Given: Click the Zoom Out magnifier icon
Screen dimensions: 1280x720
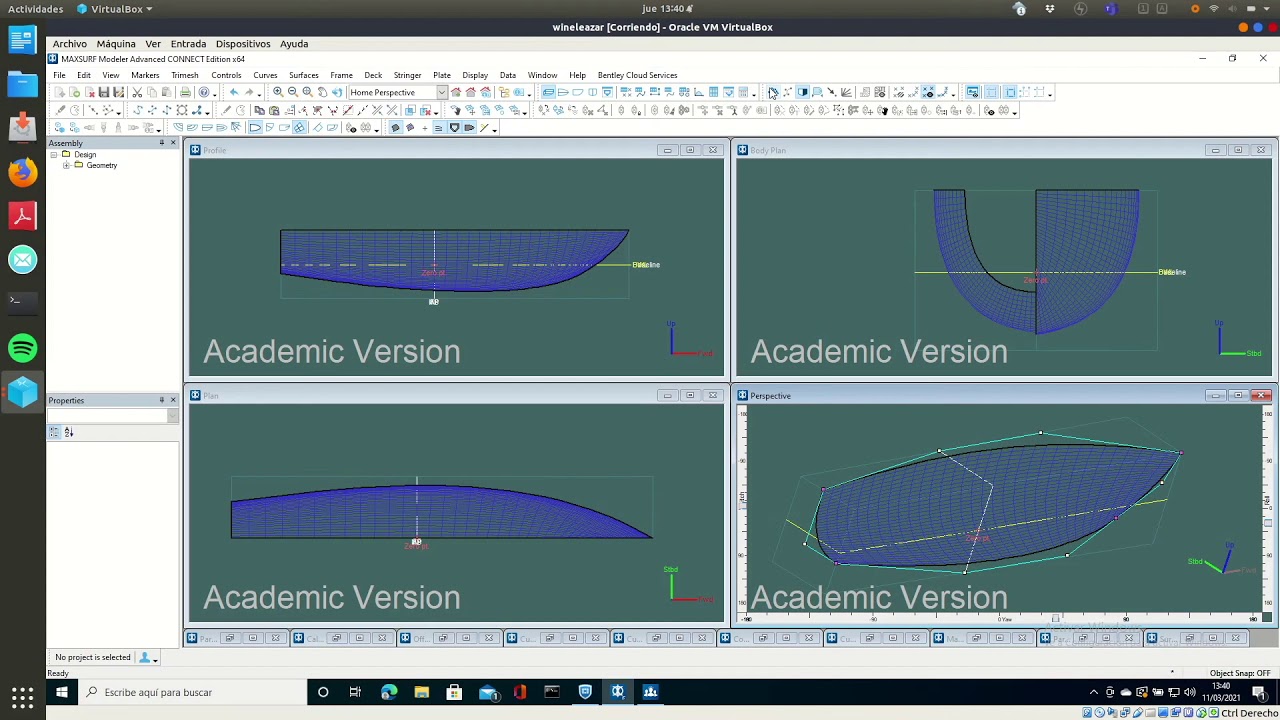Looking at the screenshot, I should (293, 92).
